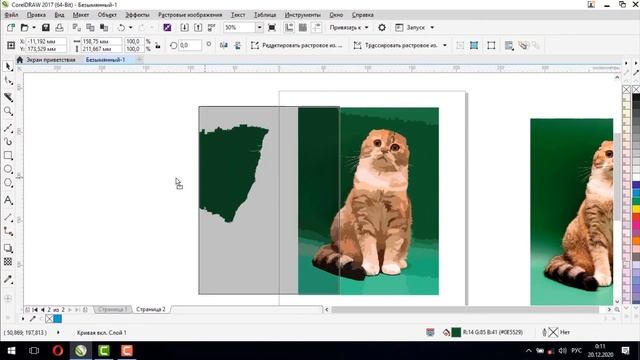This screenshot has width=640, height=360.
Task: Select the Transparency checkerboard tool
Action: (x=8, y=262)
